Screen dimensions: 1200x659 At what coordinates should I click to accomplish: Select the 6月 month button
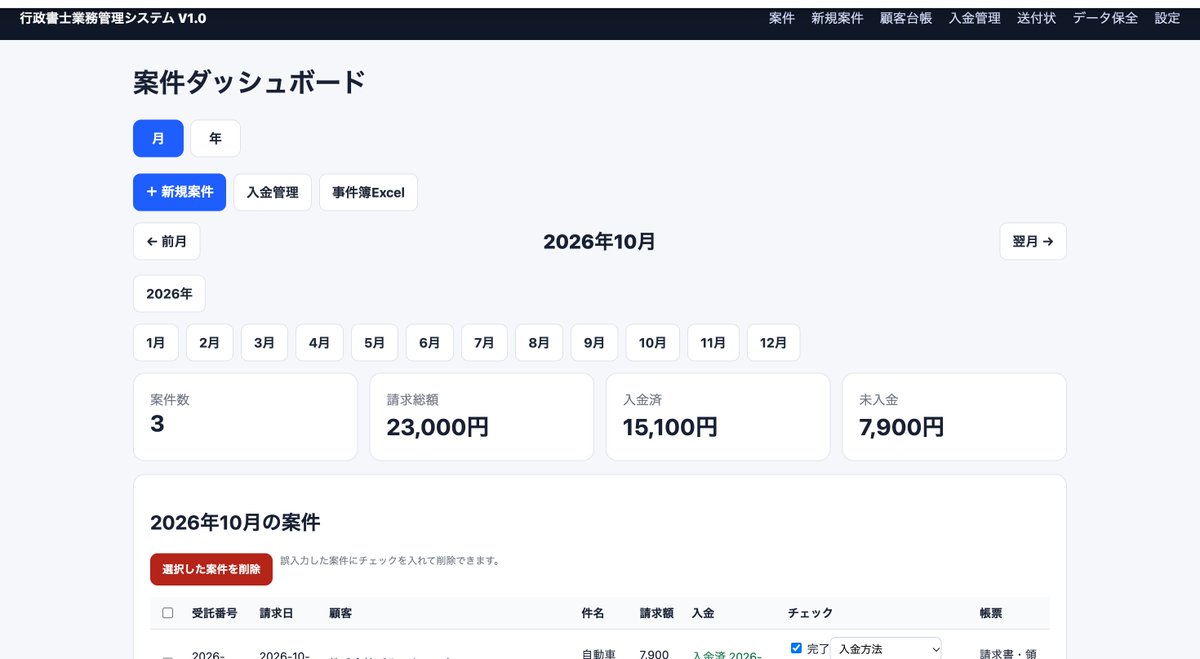(429, 342)
